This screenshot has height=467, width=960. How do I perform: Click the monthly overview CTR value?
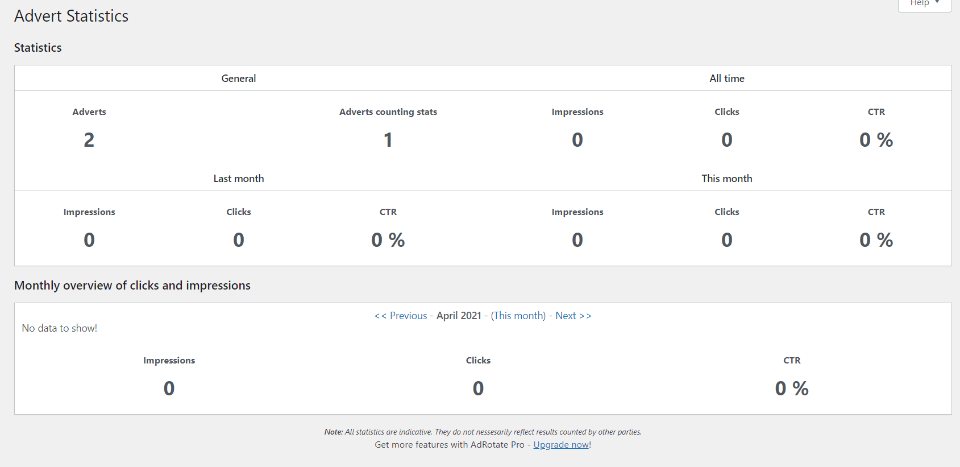click(x=791, y=389)
